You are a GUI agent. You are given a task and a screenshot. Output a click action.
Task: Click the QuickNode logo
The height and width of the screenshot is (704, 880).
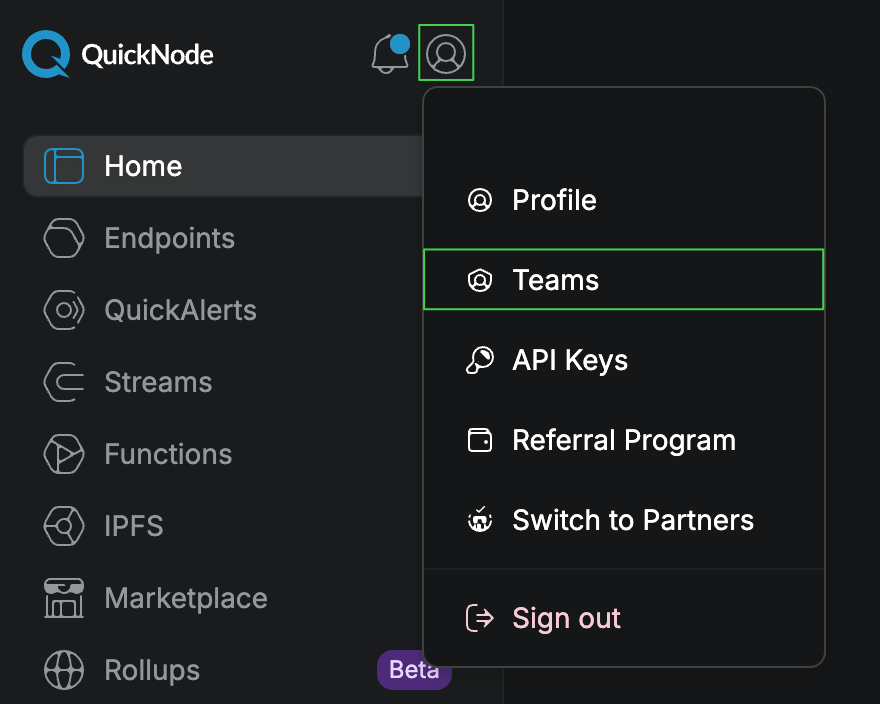point(118,54)
